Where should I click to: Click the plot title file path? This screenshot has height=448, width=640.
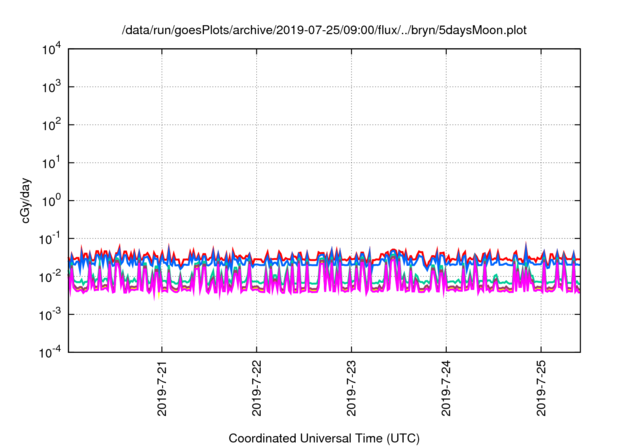point(324,30)
